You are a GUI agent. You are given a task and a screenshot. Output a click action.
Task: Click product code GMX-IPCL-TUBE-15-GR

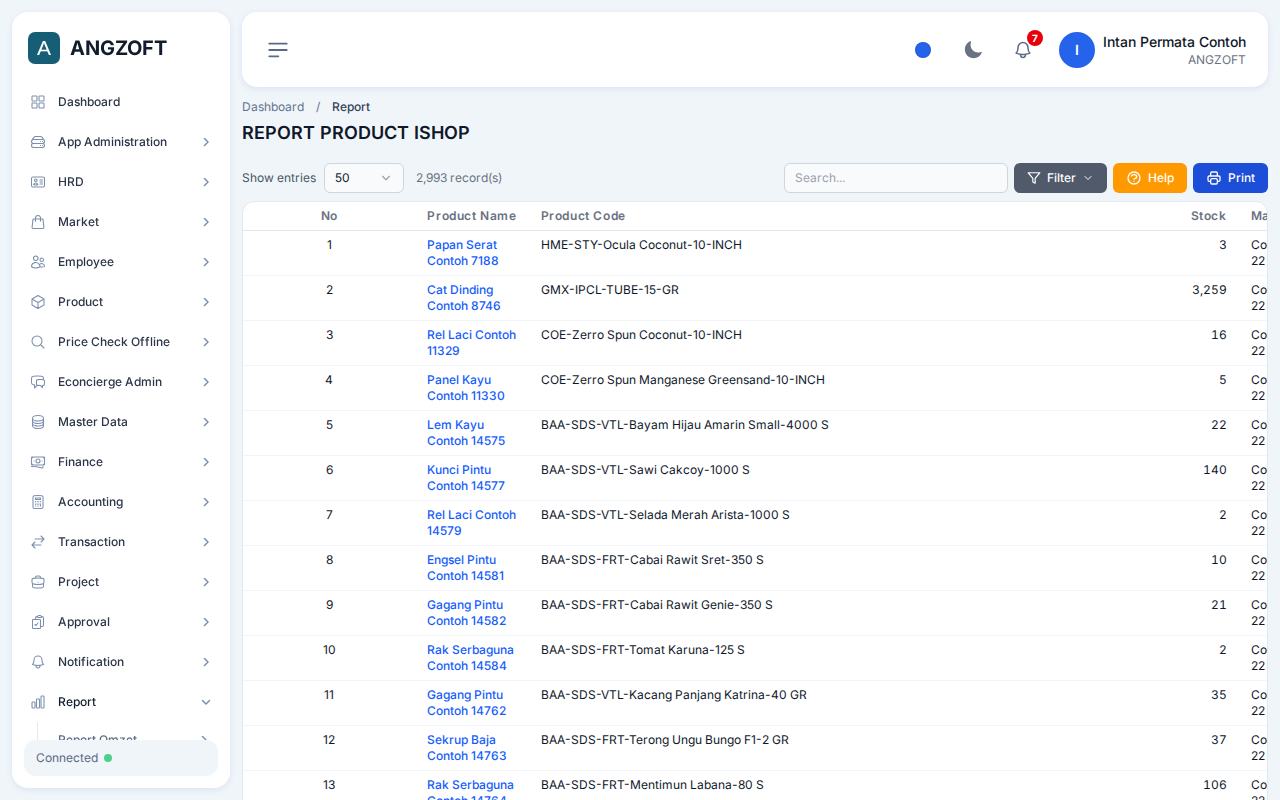pos(610,290)
